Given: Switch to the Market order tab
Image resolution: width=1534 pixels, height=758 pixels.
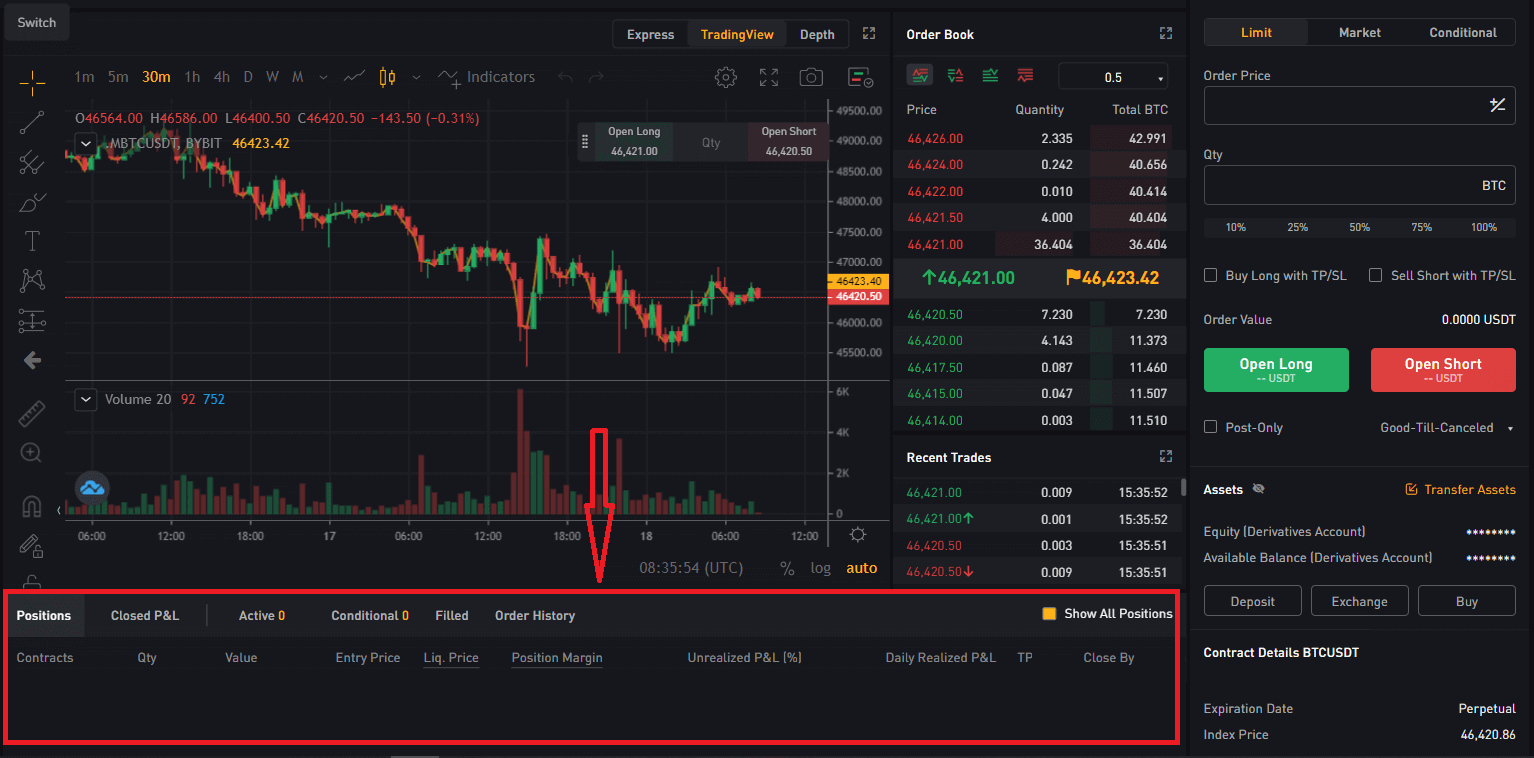Looking at the screenshot, I should [1359, 32].
